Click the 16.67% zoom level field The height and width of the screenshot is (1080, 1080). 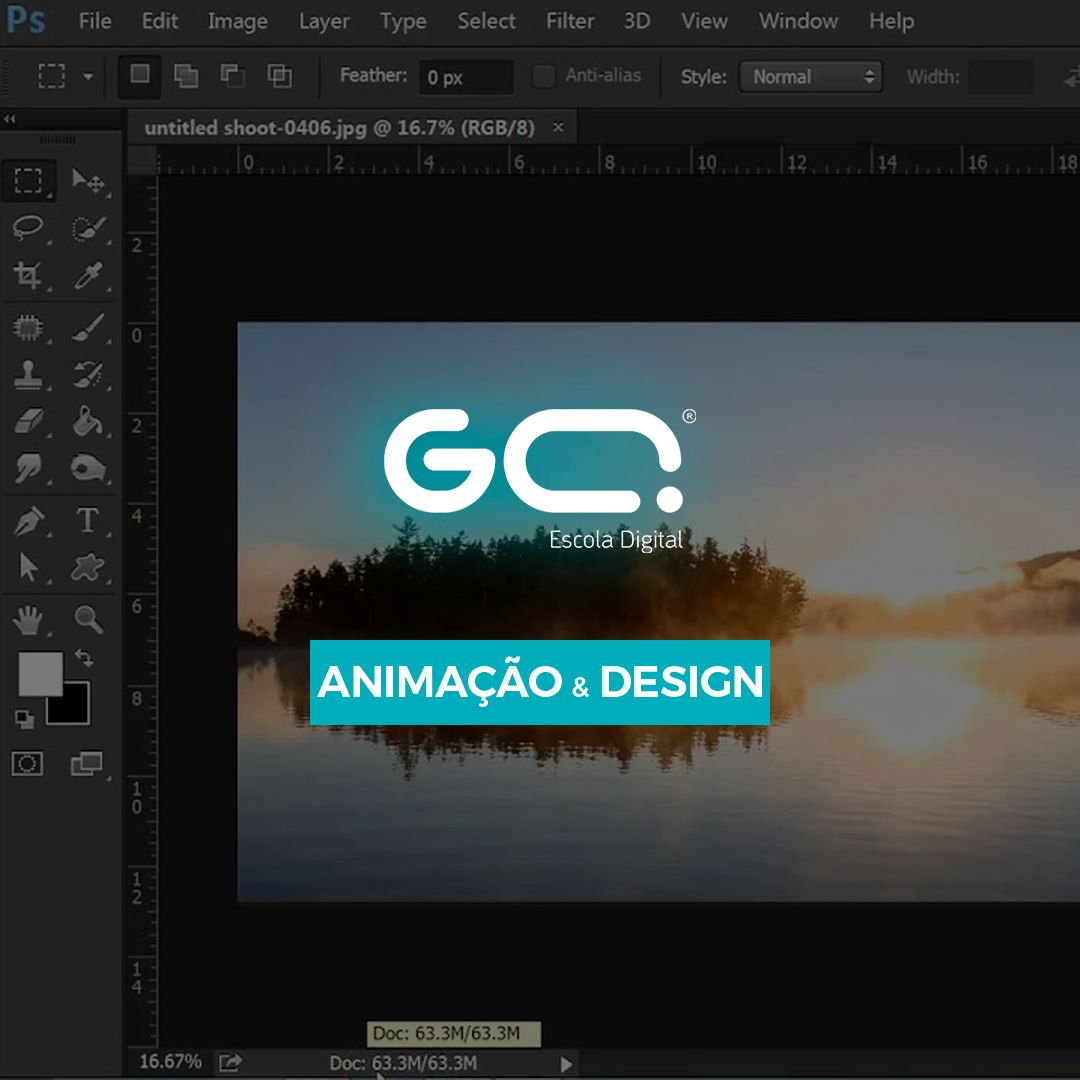point(170,1061)
